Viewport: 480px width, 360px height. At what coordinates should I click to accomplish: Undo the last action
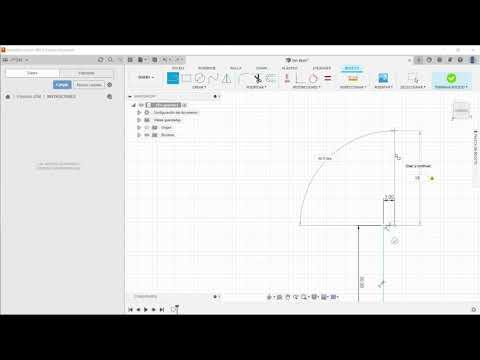pyautogui.click(x=165, y=60)
